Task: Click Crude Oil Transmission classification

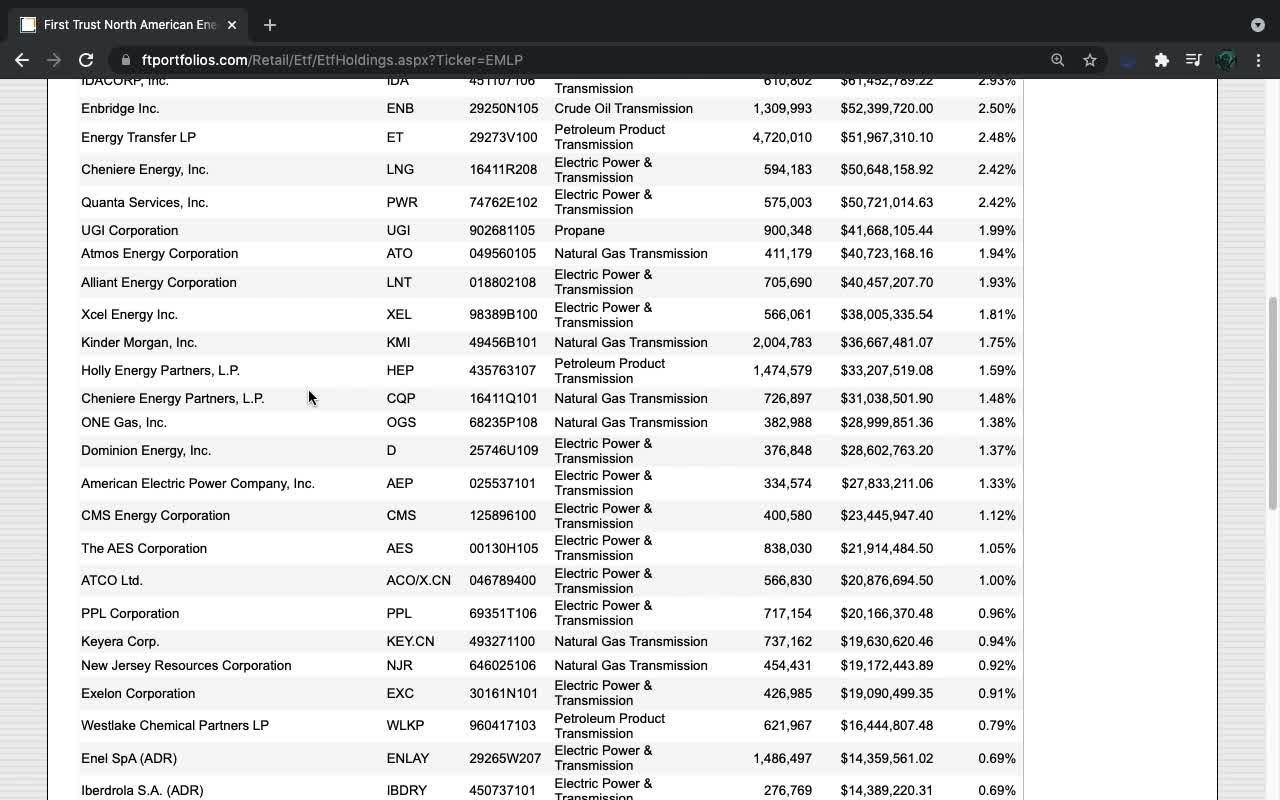Action: 623,108
